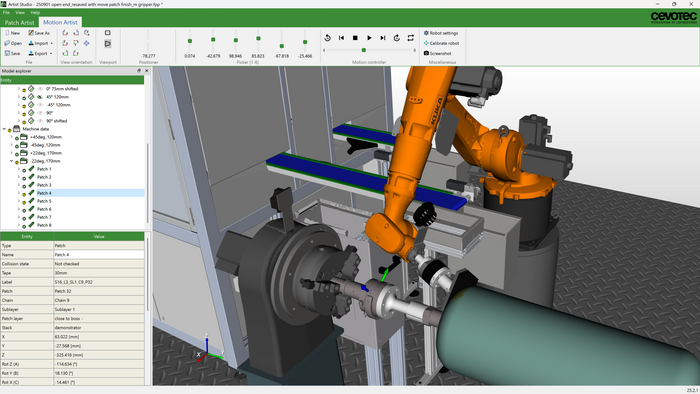700x394 pixels.
Task: Select the first view orientation icon in the top row
Action: pyautogui.click(x=65, y=33)
